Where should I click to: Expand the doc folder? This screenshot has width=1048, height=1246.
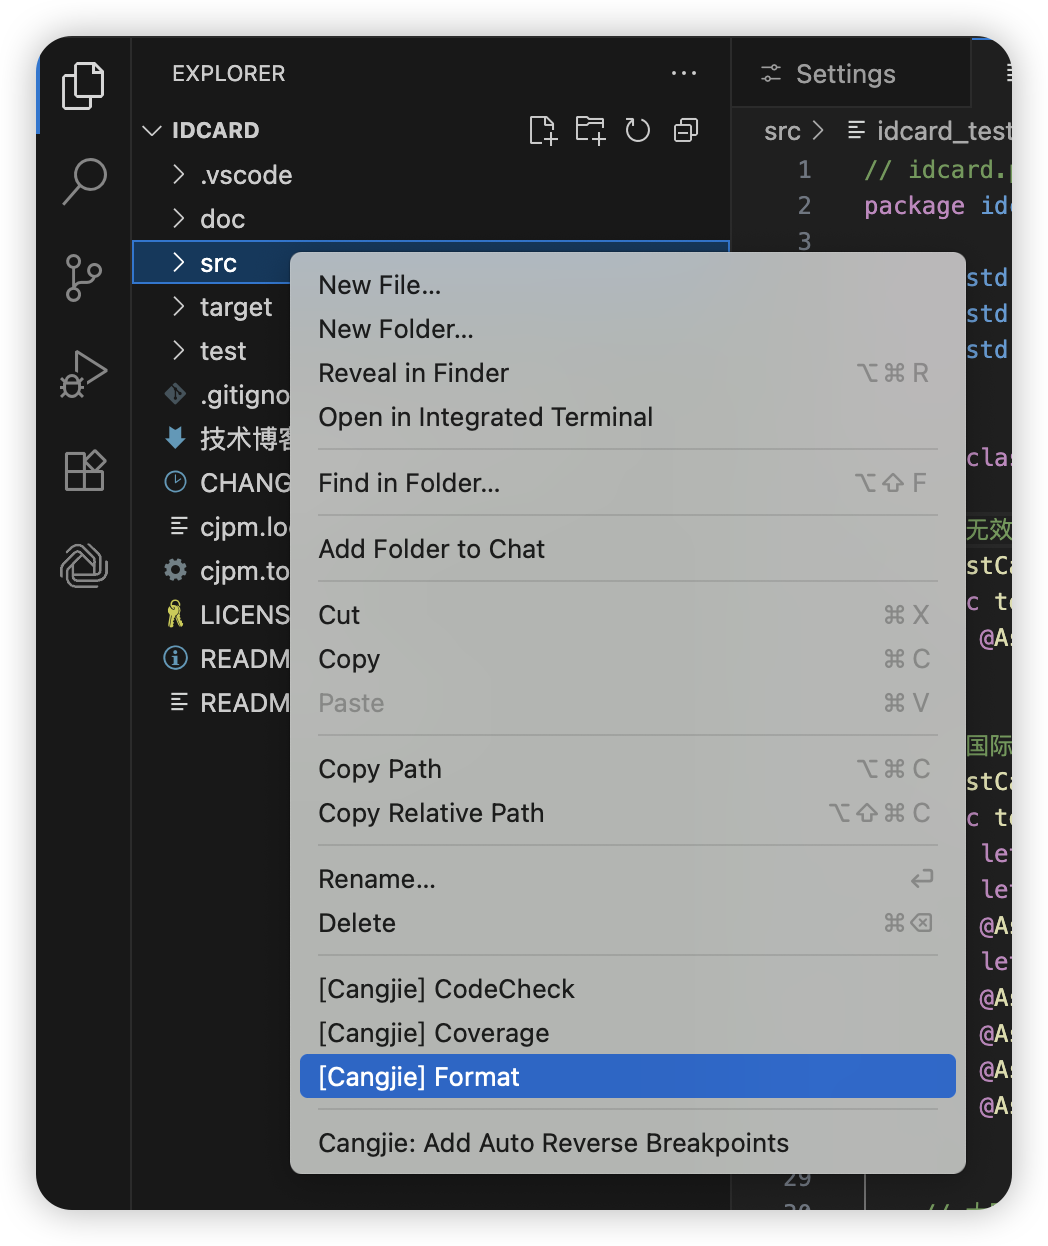(x=179, y=218)
